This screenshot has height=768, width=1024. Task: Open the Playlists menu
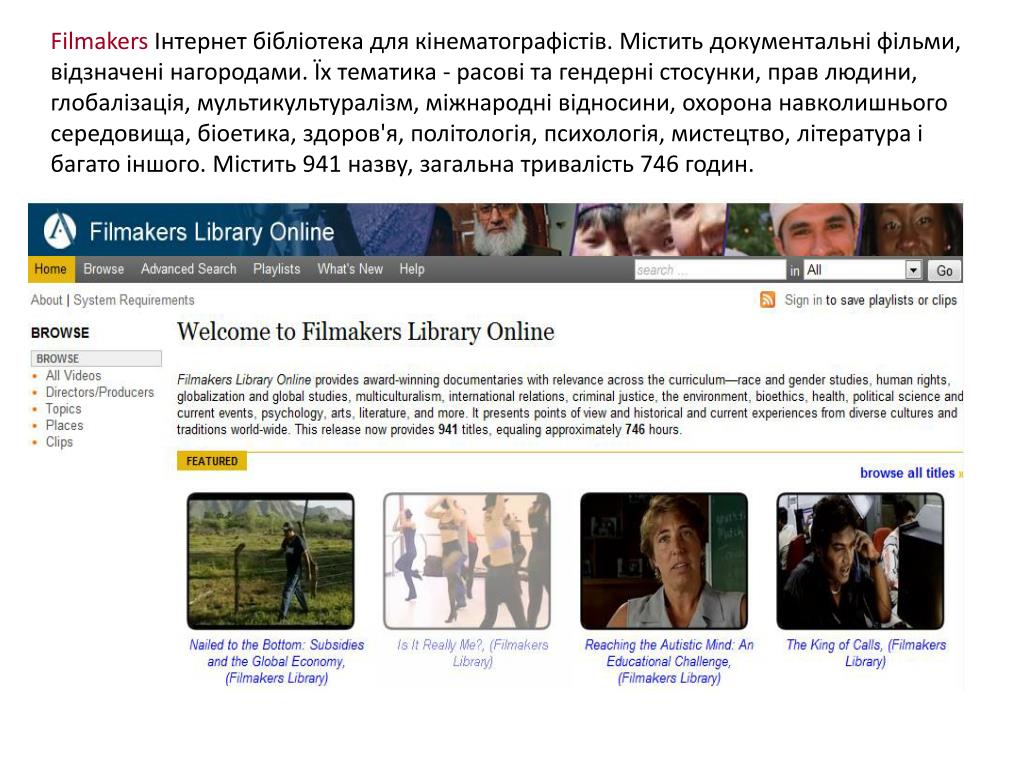(x=277, y=269)
